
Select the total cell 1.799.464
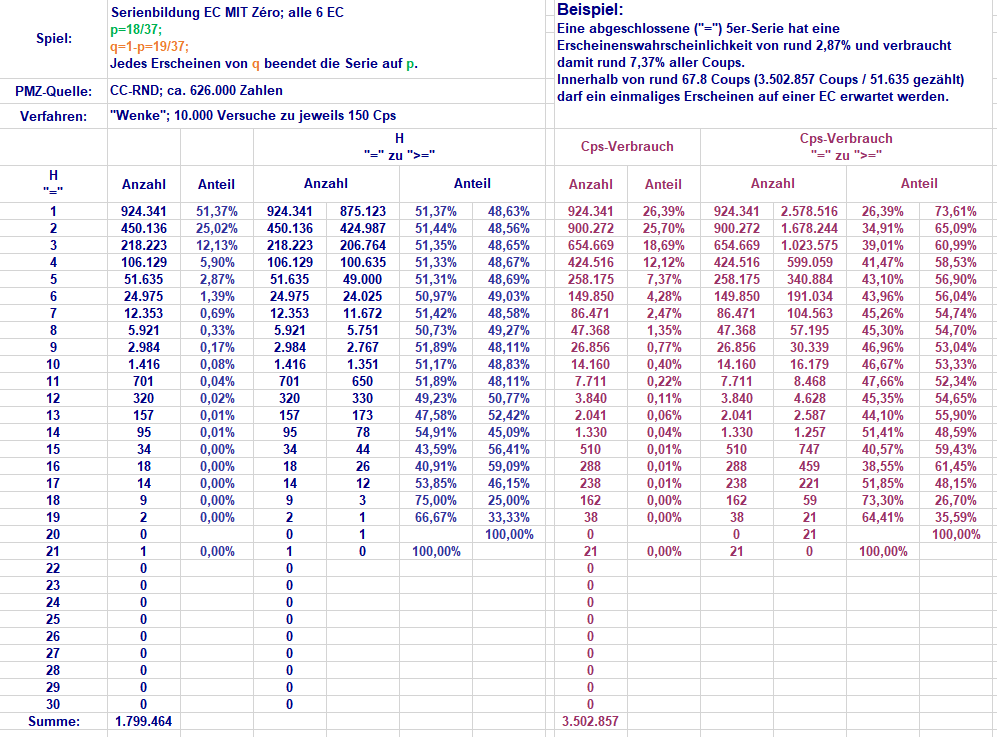pyautogui.click(x=143, y=721)
